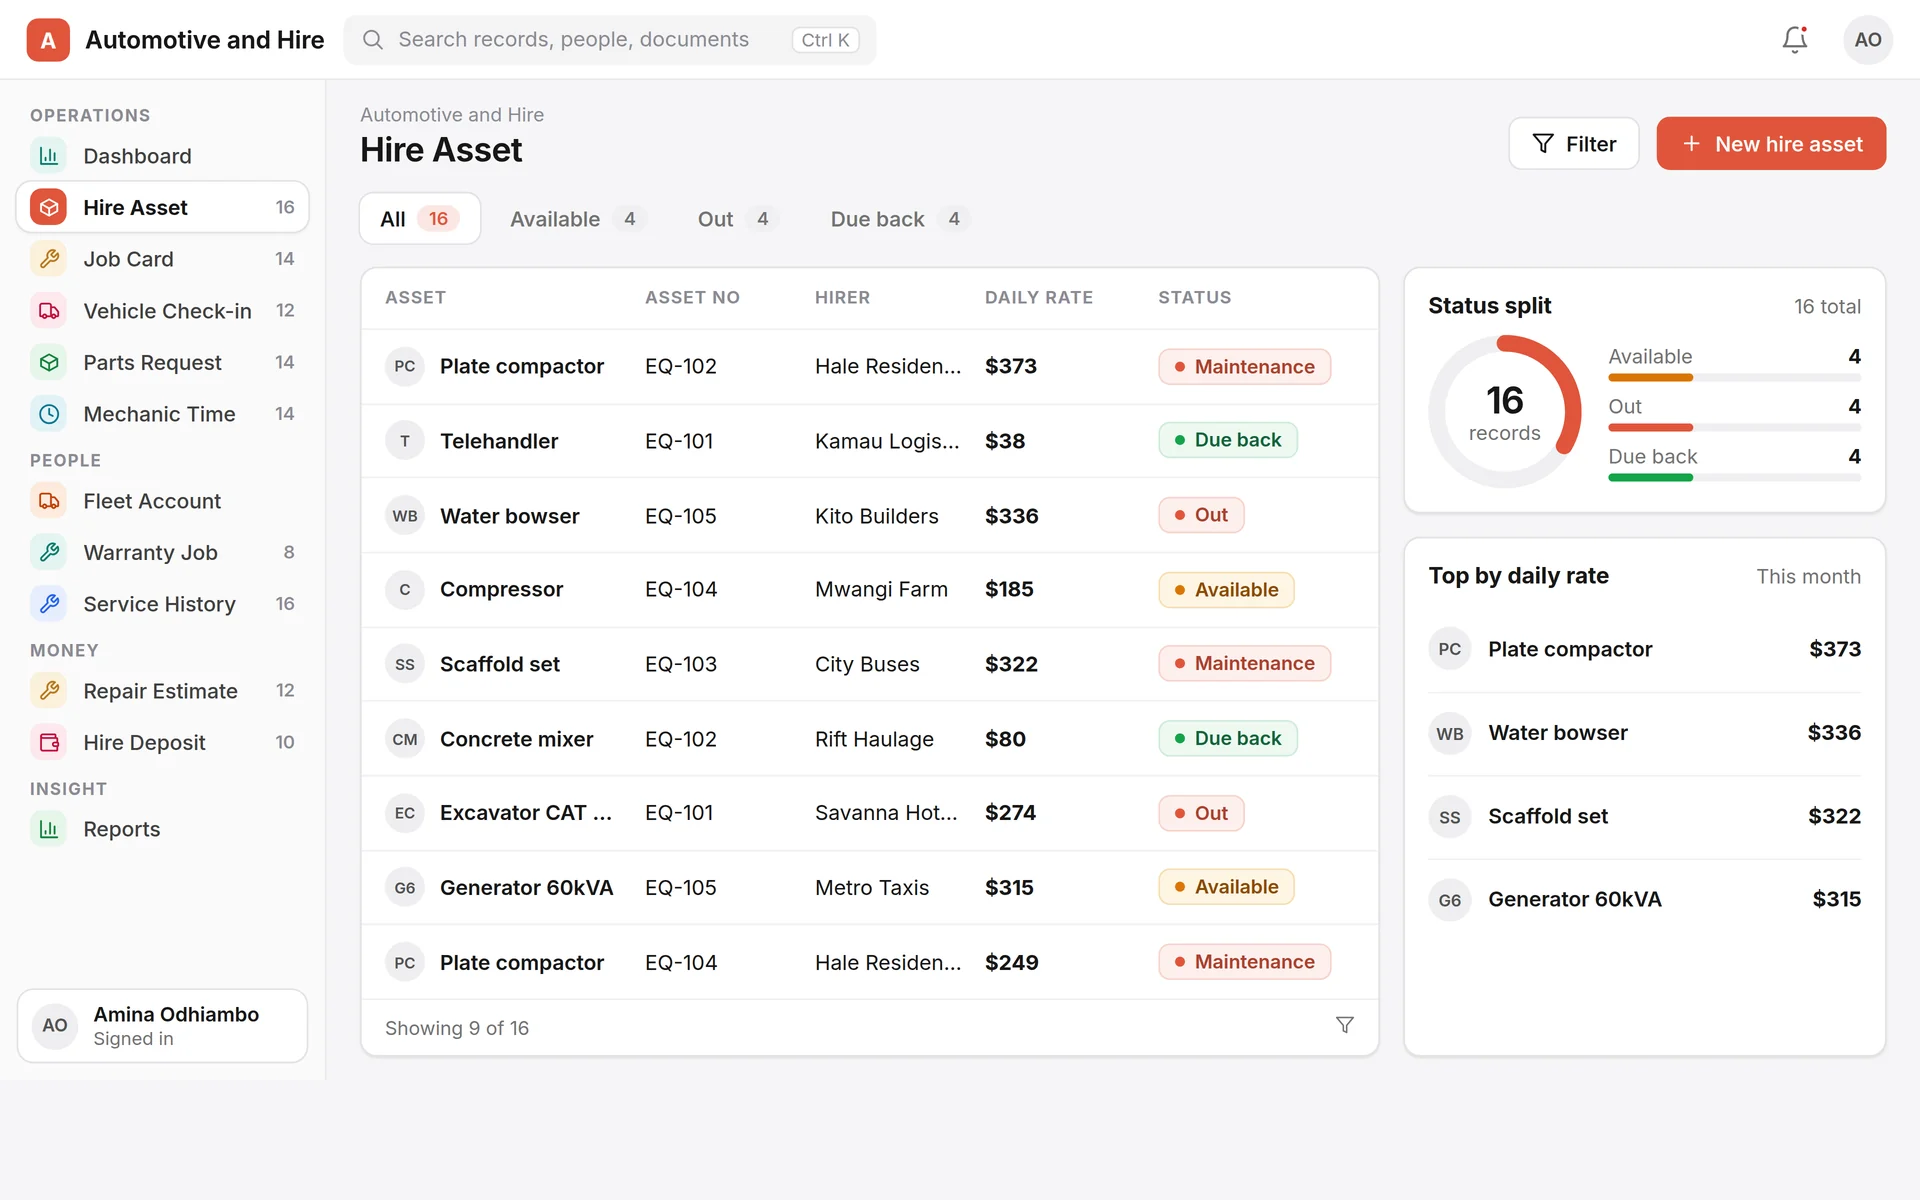Click the Service History wrench icon

(49, 604)
